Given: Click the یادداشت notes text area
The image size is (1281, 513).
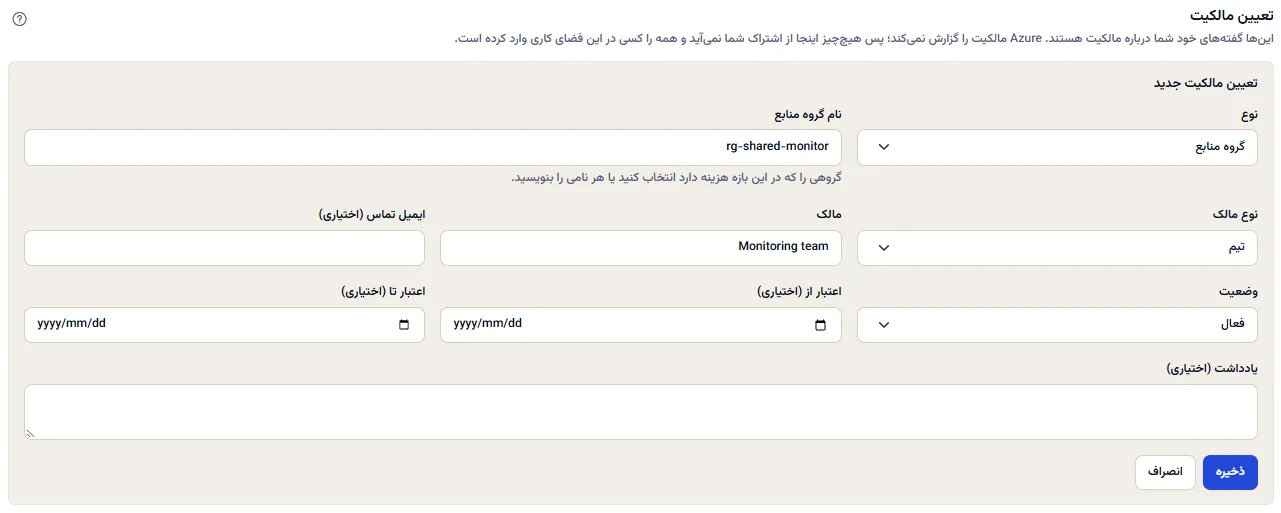Looking at the screenshot, I should [641, 412].
